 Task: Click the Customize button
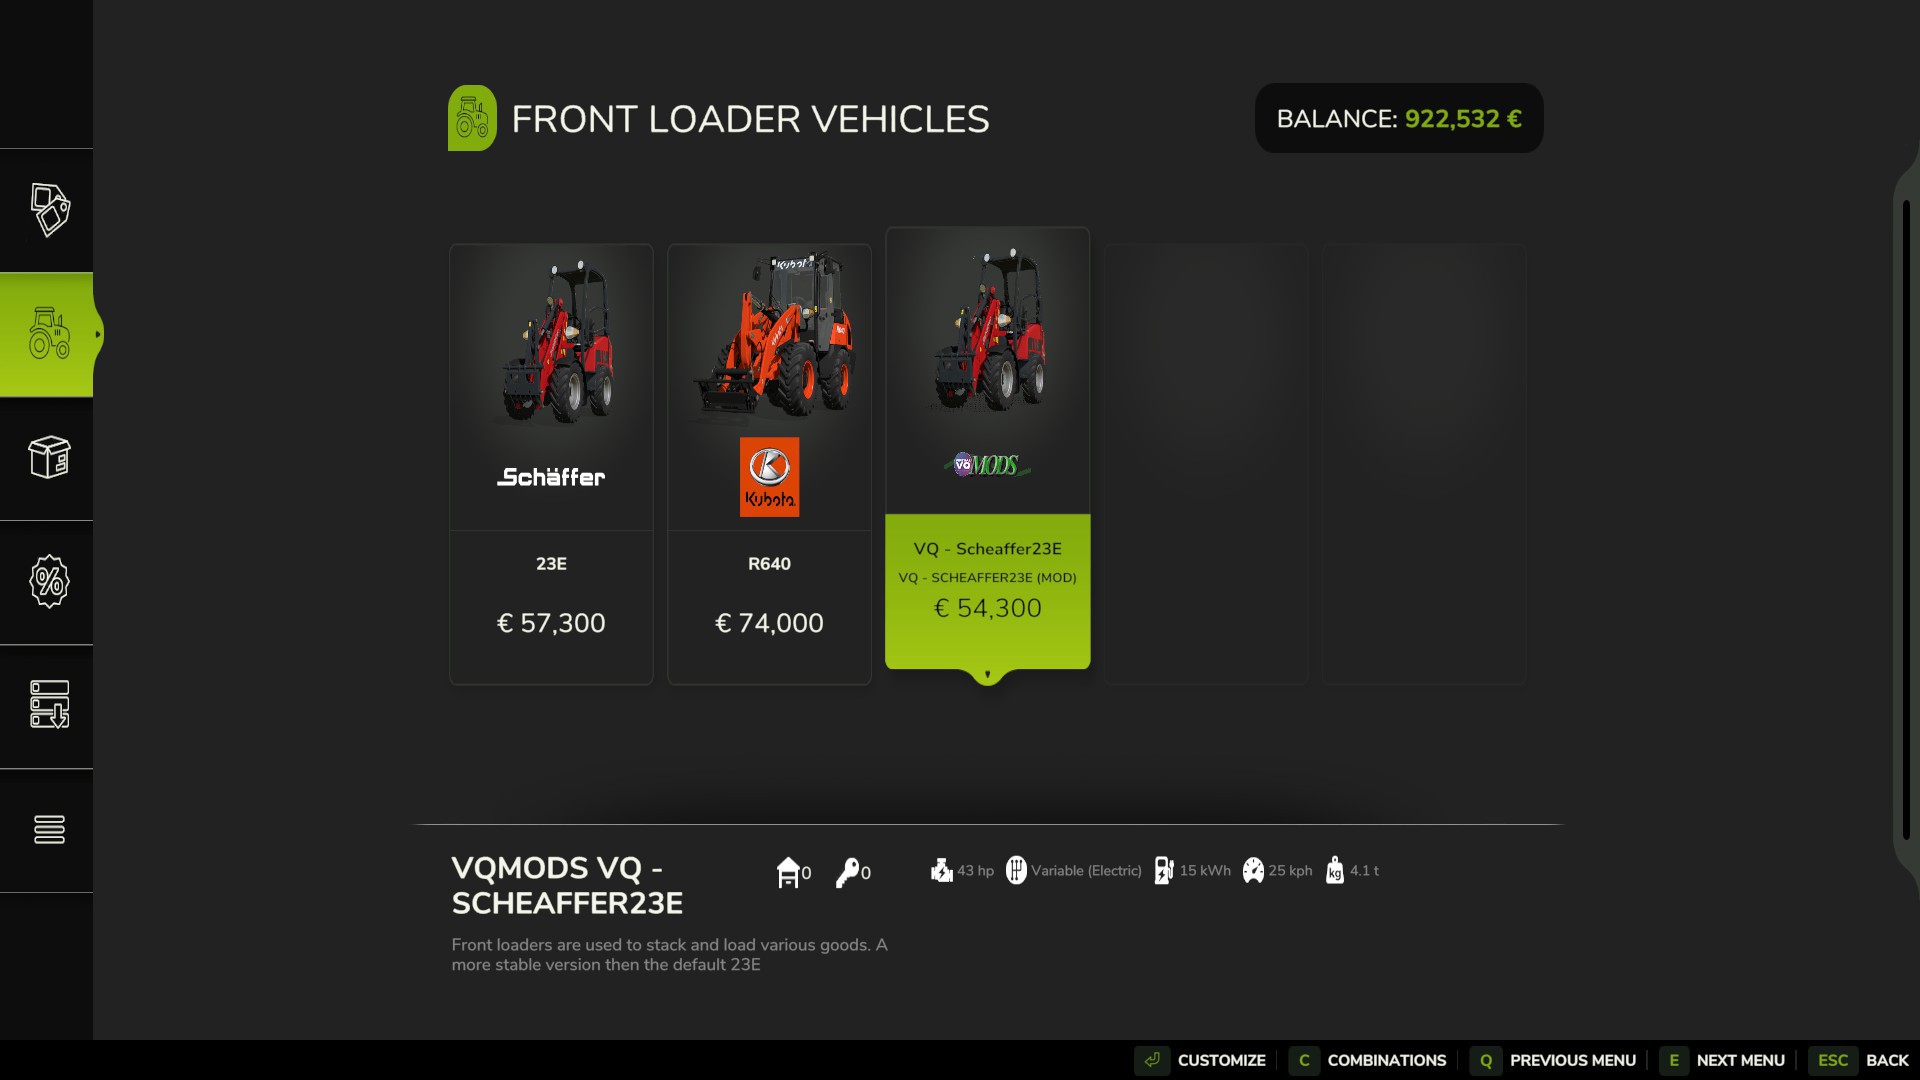(1201, 1060)
